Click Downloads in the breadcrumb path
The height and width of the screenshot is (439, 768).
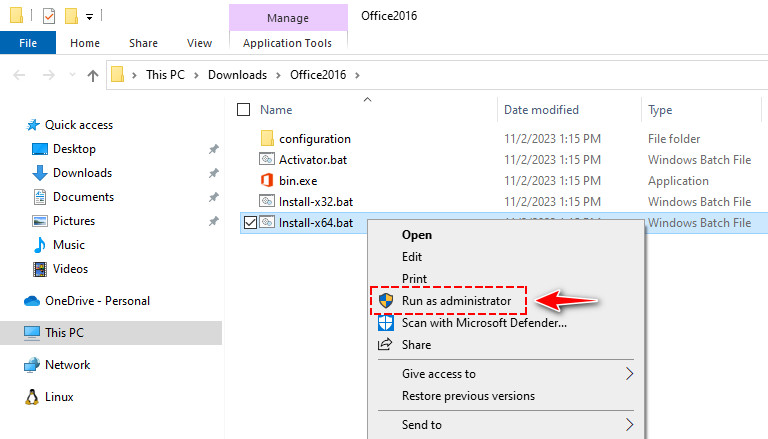click(x=237, y=75)
